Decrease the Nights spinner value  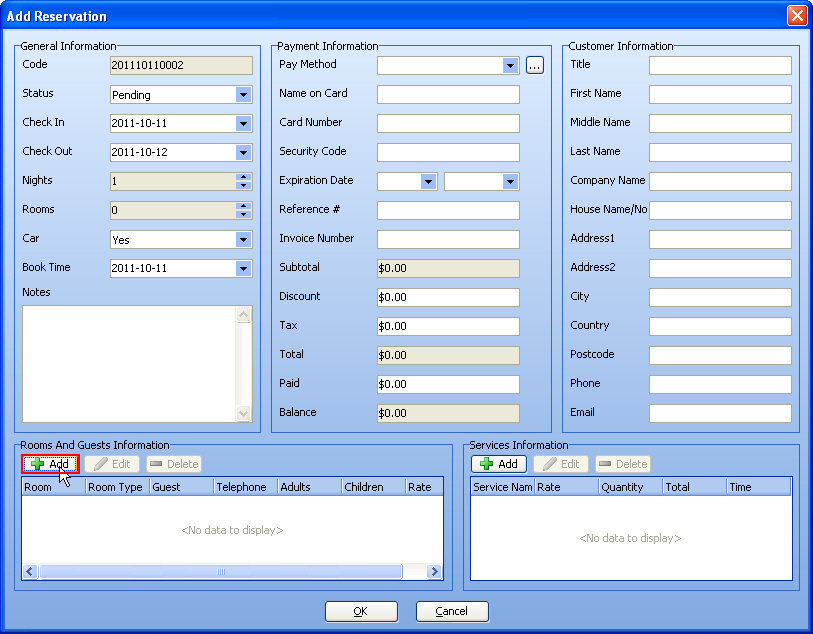tap(243, 185)
